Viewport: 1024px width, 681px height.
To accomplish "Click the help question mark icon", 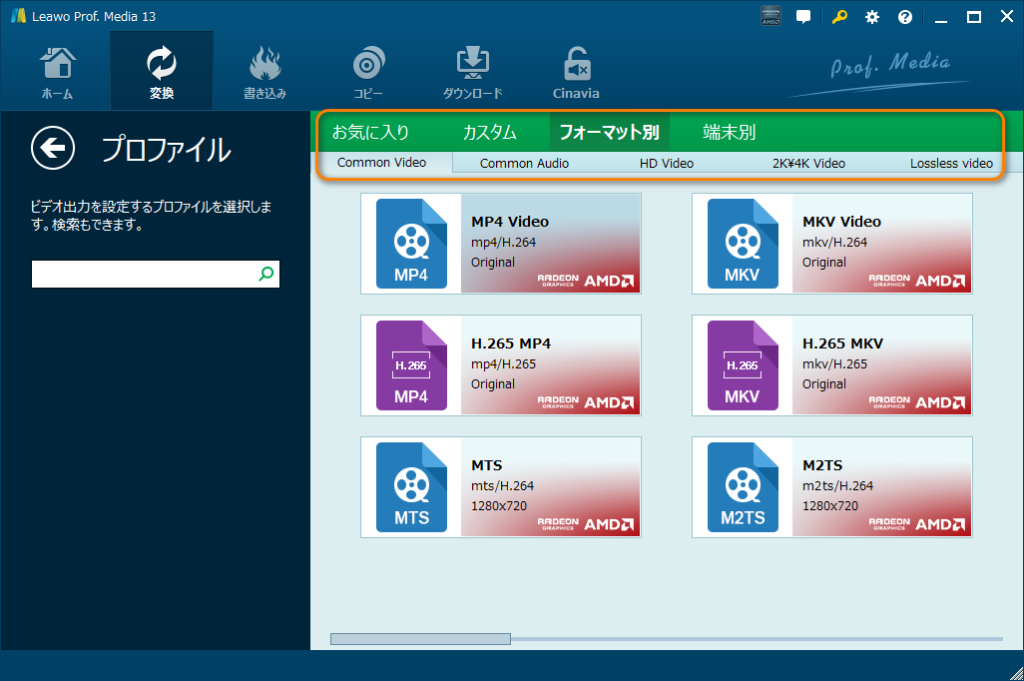I will pyautogui.click(x=904, y=16).
